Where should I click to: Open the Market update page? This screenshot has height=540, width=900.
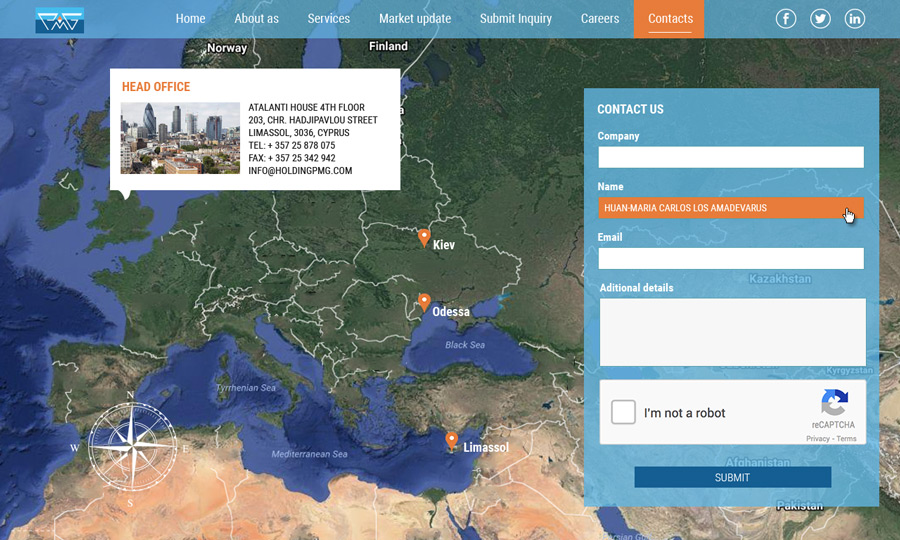414,19
